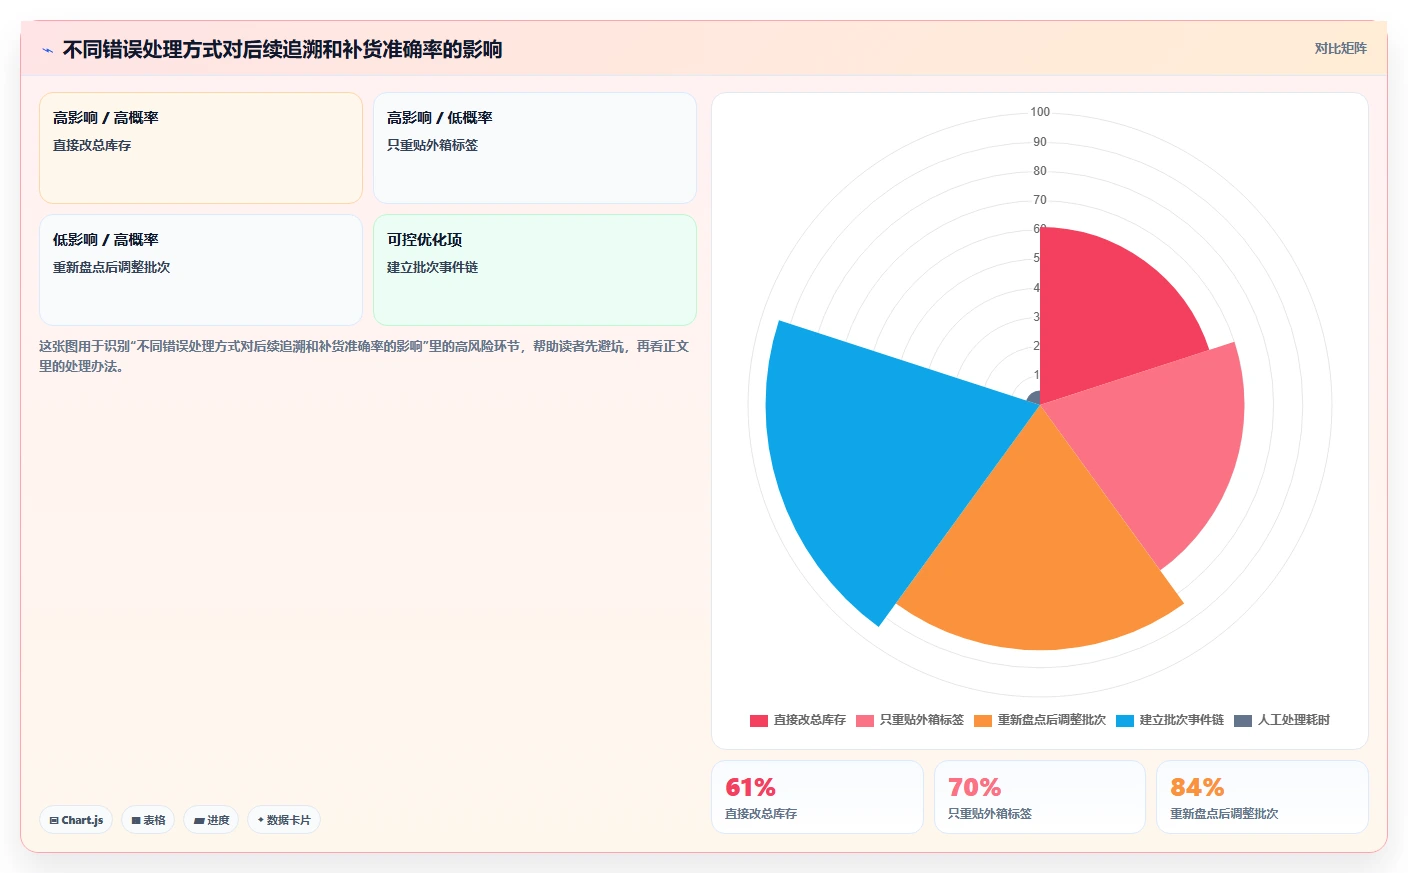The height and width of the screenshot is (873, 1408).
Task: Click the 表格 tag chip
Action: (148, 820)
